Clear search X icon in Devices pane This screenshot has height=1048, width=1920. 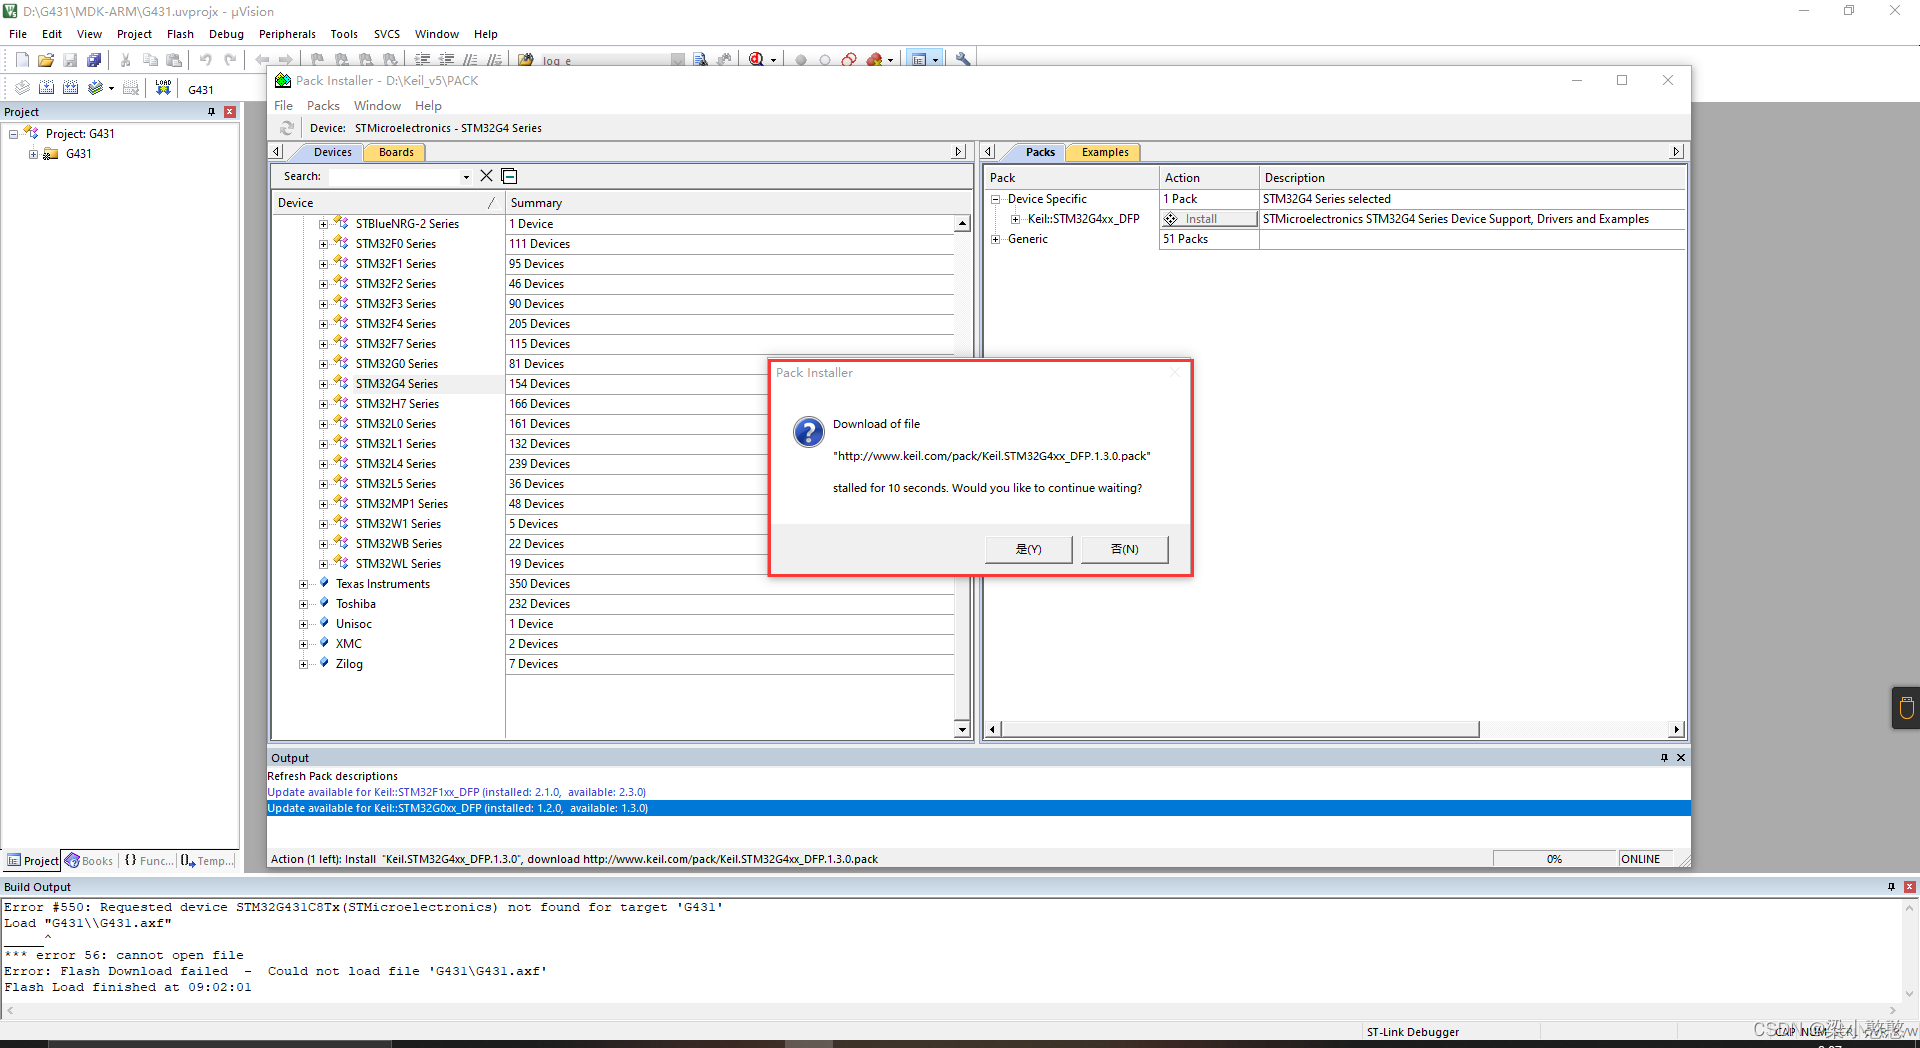pos(486,176)
